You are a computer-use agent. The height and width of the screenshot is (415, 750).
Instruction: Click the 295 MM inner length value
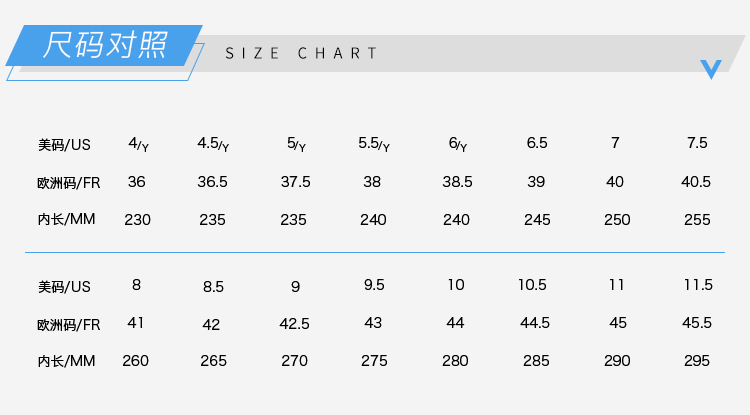[x=697, y=361]
